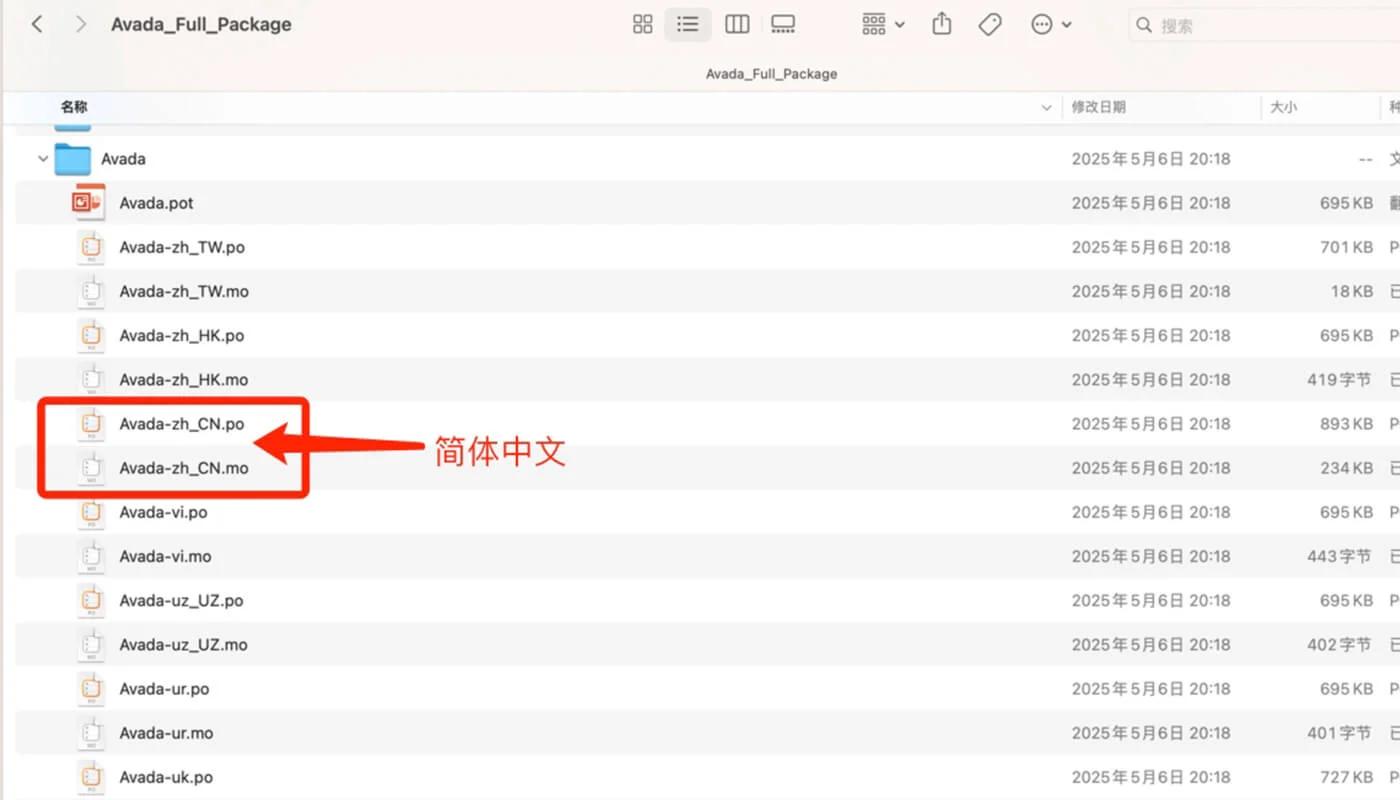Collapse the Avada folder disclosure triangle
The height and width of the screenshot is (800, 1400).
point(42,158)
